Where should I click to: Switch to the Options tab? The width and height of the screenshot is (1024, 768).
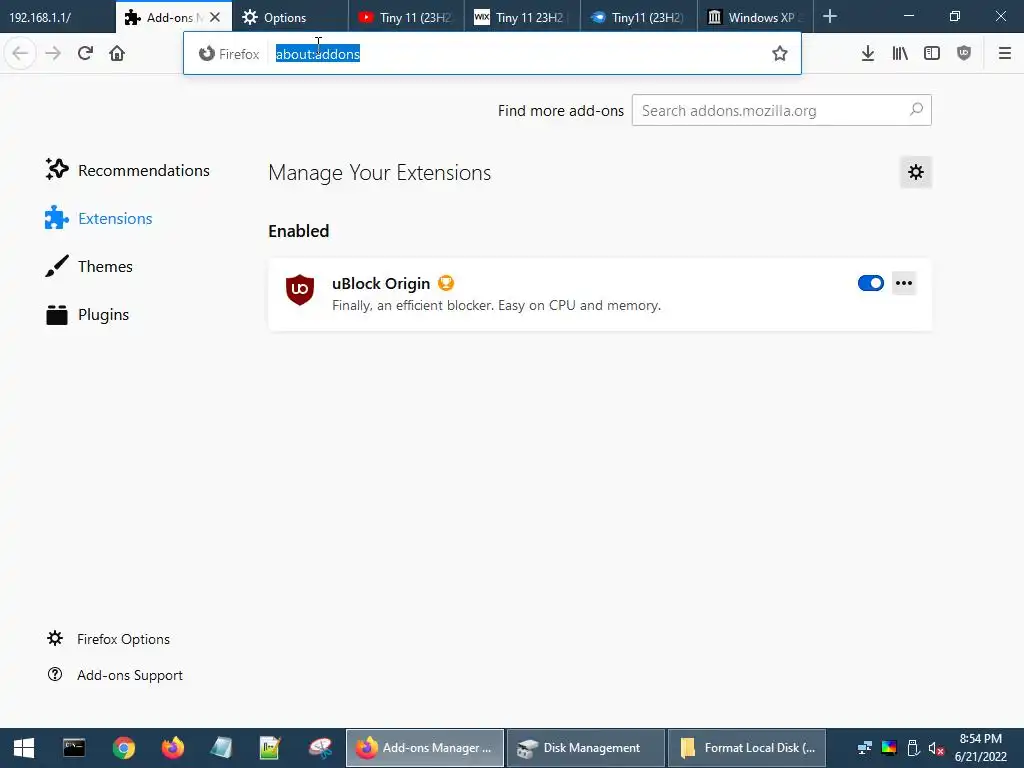tap(290, 17)
